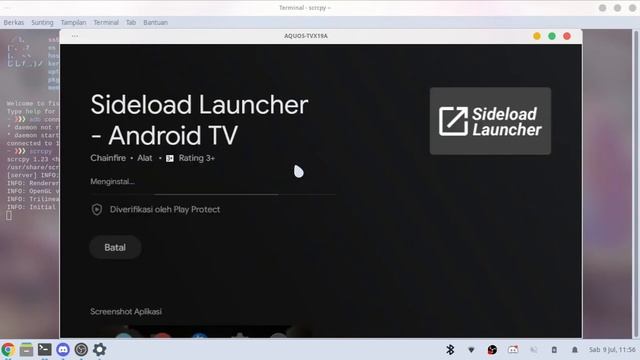Click the clock showing Sab 9 Jul, 11:56
The height and width of the screenshot is (360, 640).
tap(612, 350)
